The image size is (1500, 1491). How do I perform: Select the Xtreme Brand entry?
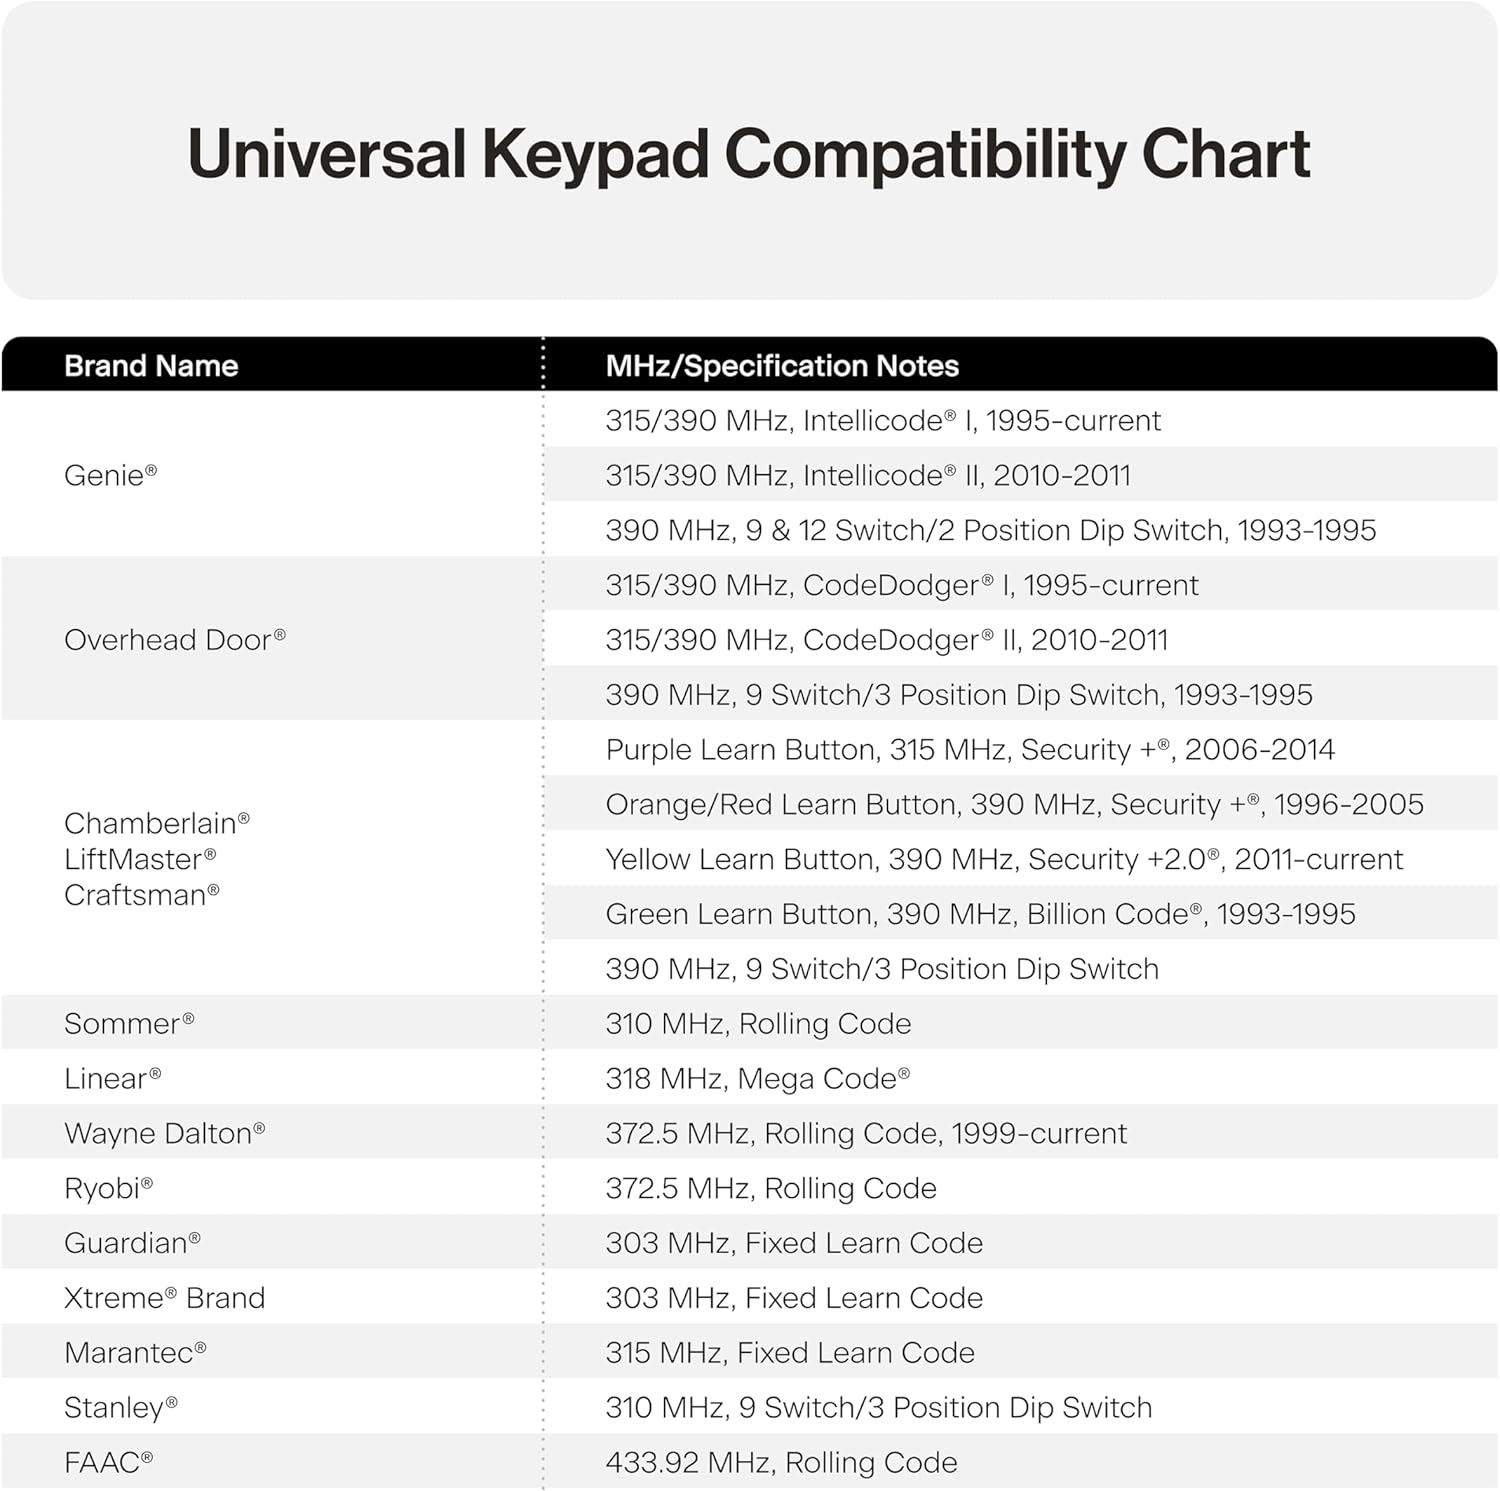[x=164, y=1298]
